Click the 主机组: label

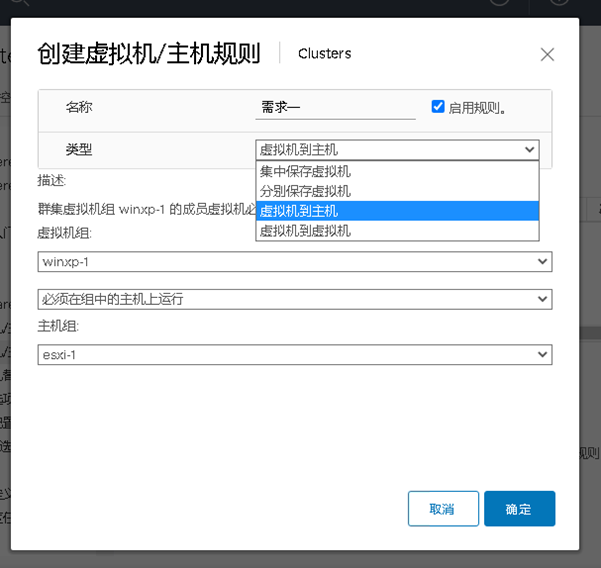pos(58,326)
